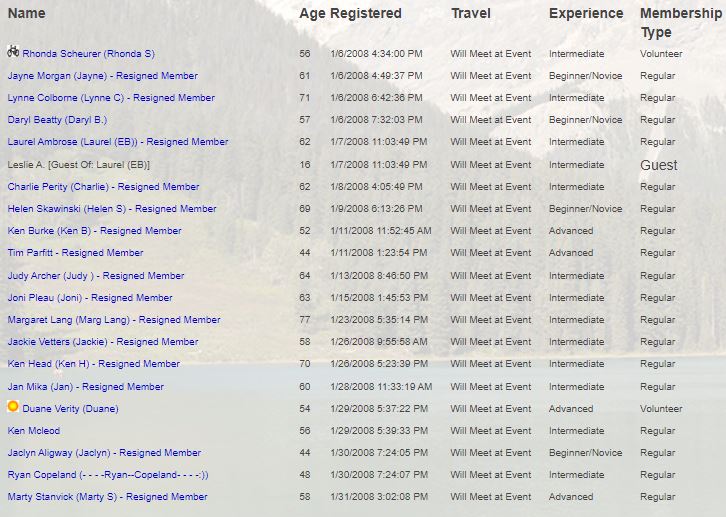Screen dimensions: 726x517
Task: Click Will Meet at Event in Ken Mcleod's row
Action: point(491,431)
